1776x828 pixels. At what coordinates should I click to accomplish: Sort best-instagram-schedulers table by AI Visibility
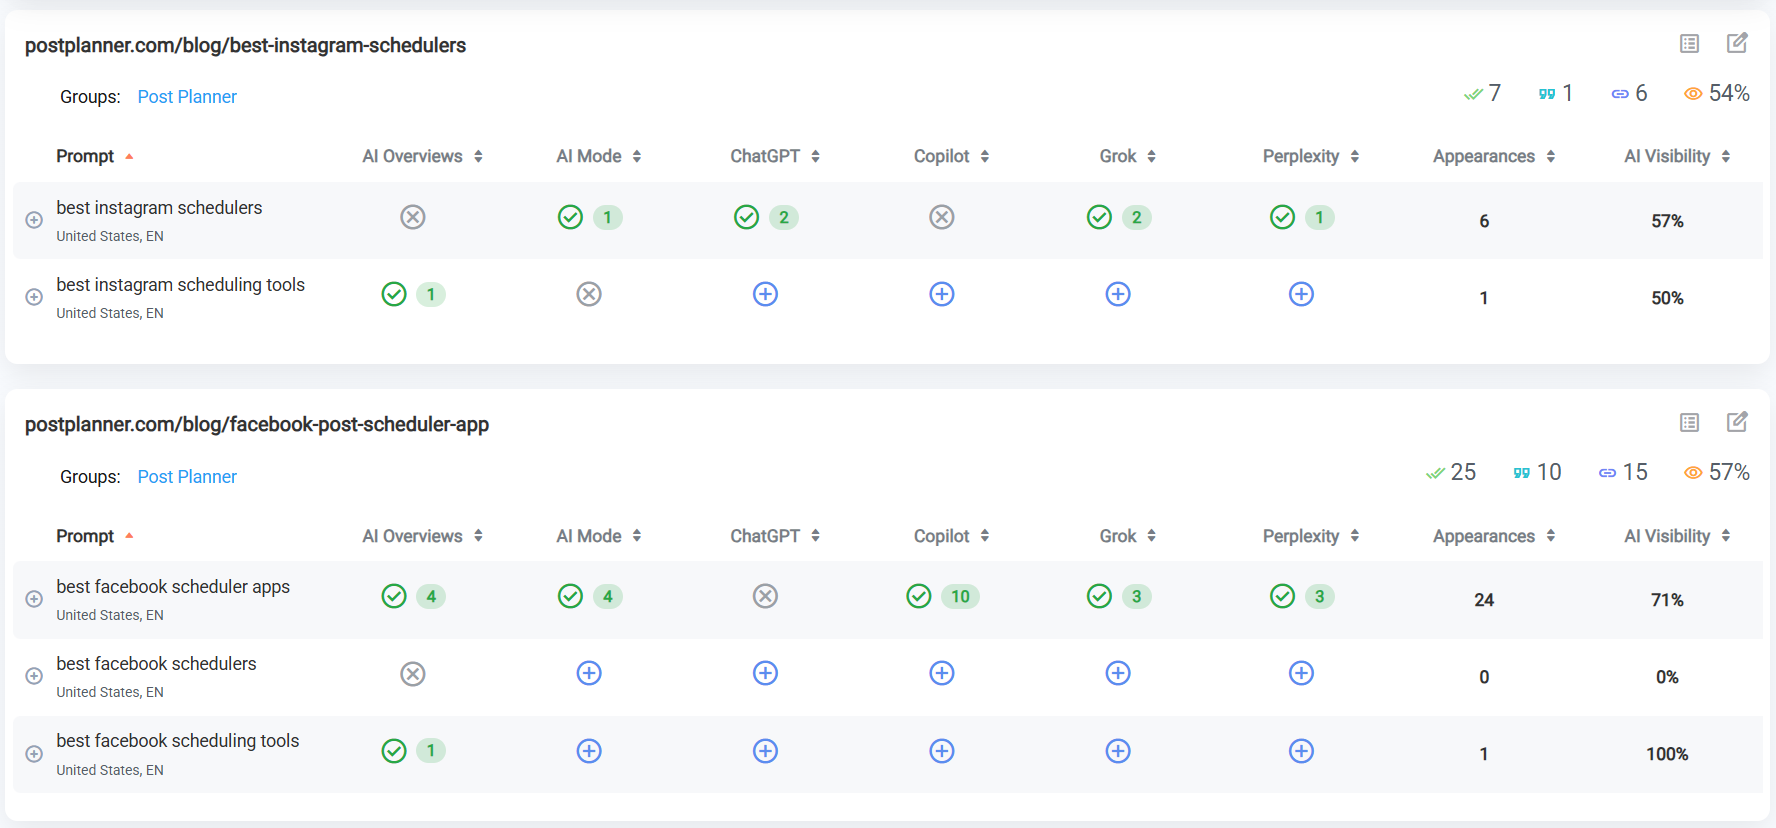pyautogui.click(x=1677, y=156)
